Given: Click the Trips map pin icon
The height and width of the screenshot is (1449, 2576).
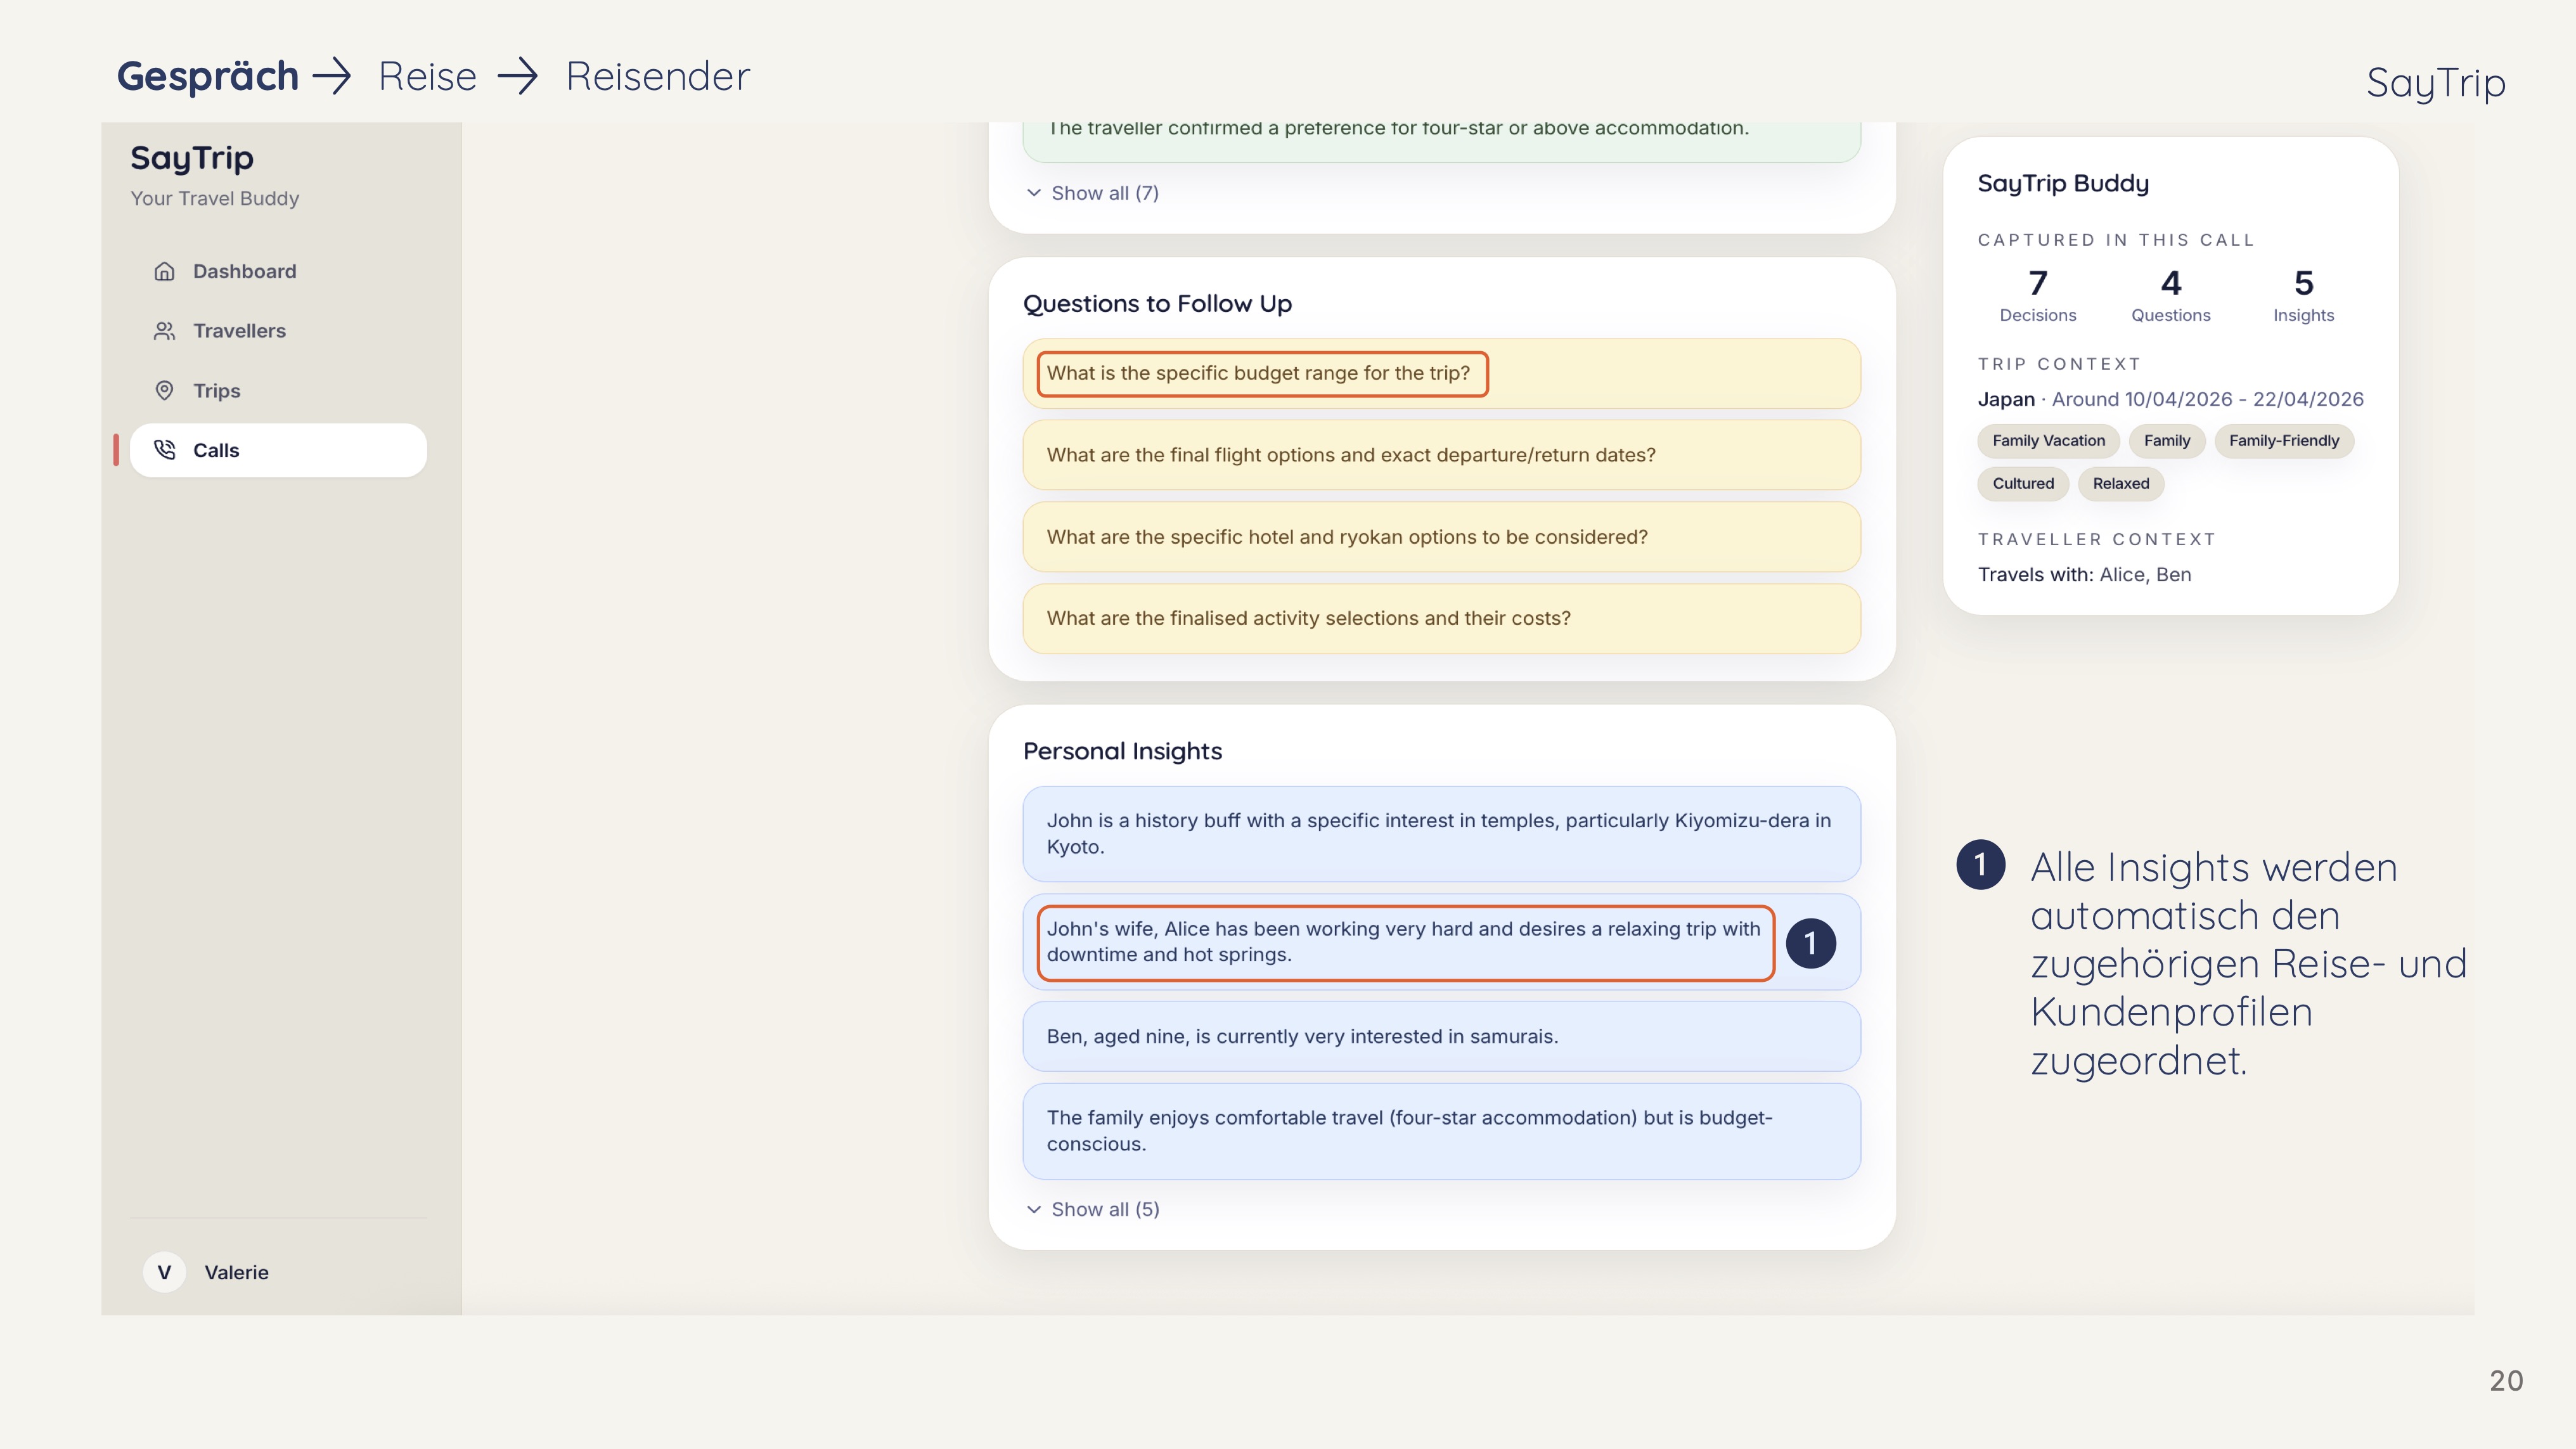Looking at the screenshot, I should (165, 391).
